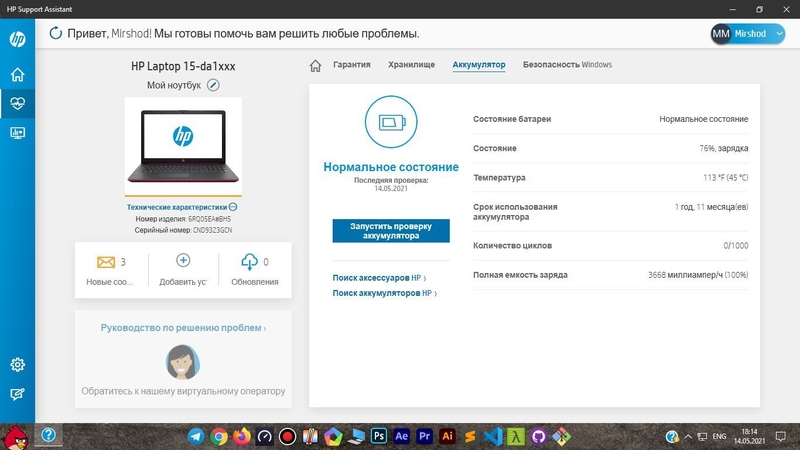
Task: Open Premiere Pro from taskbar
Action: [x=424, y=436]
